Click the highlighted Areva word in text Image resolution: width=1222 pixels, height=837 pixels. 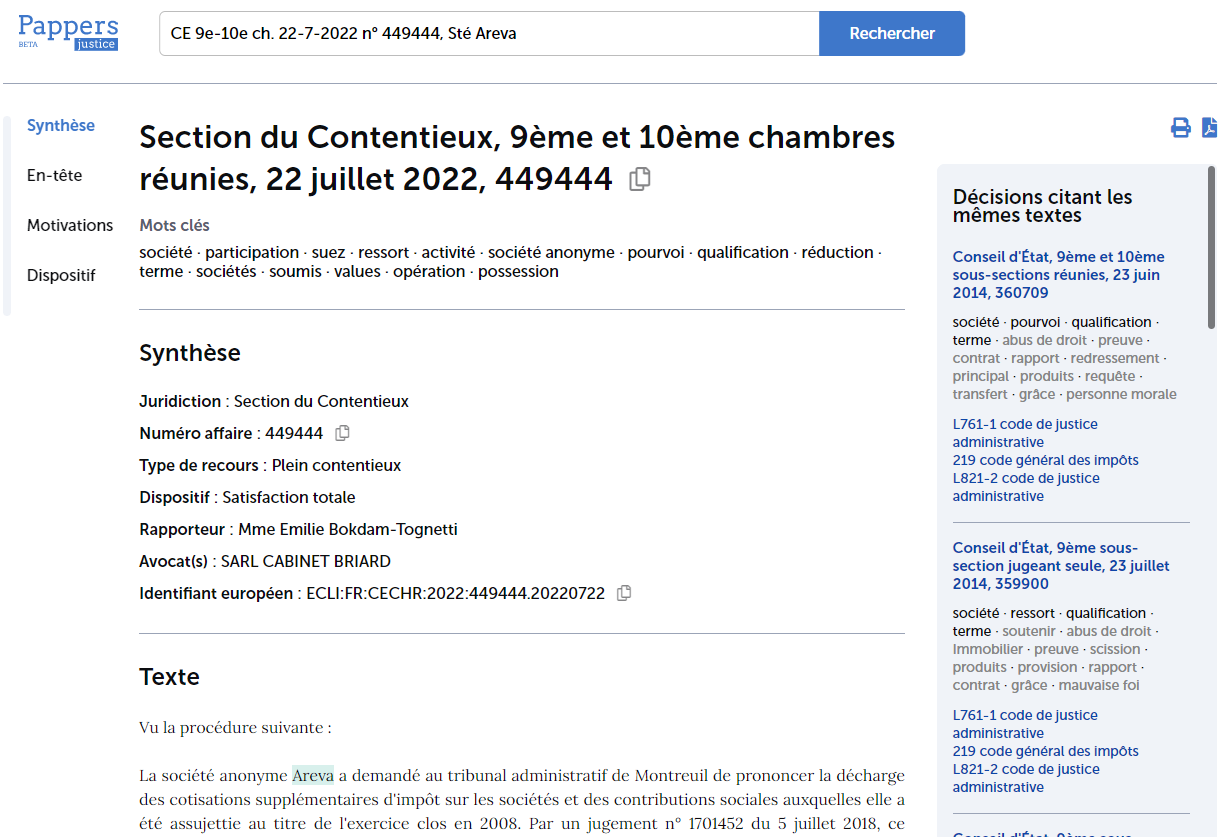pyautogui.click(x=313, y=775)
